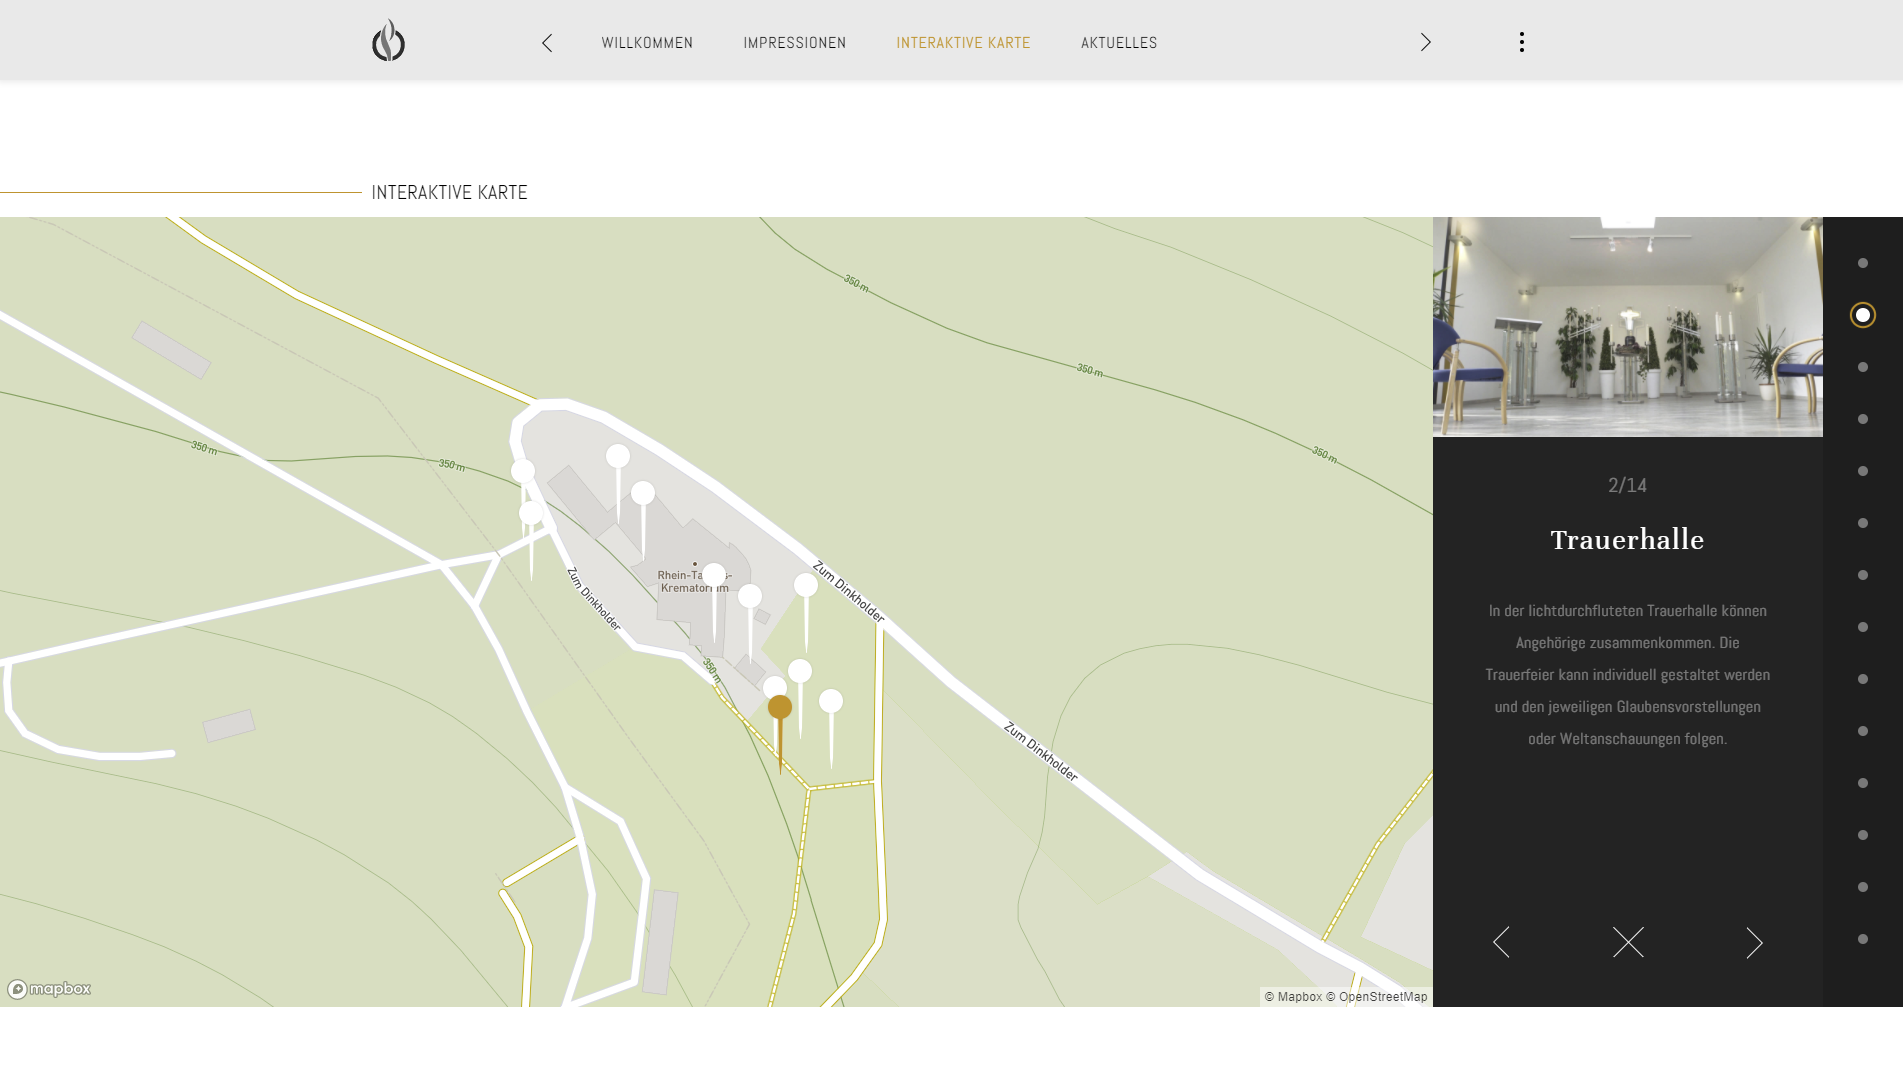Show the previous location in the info panel
1903x1077 pixels.
click(x=1501, y=942)
